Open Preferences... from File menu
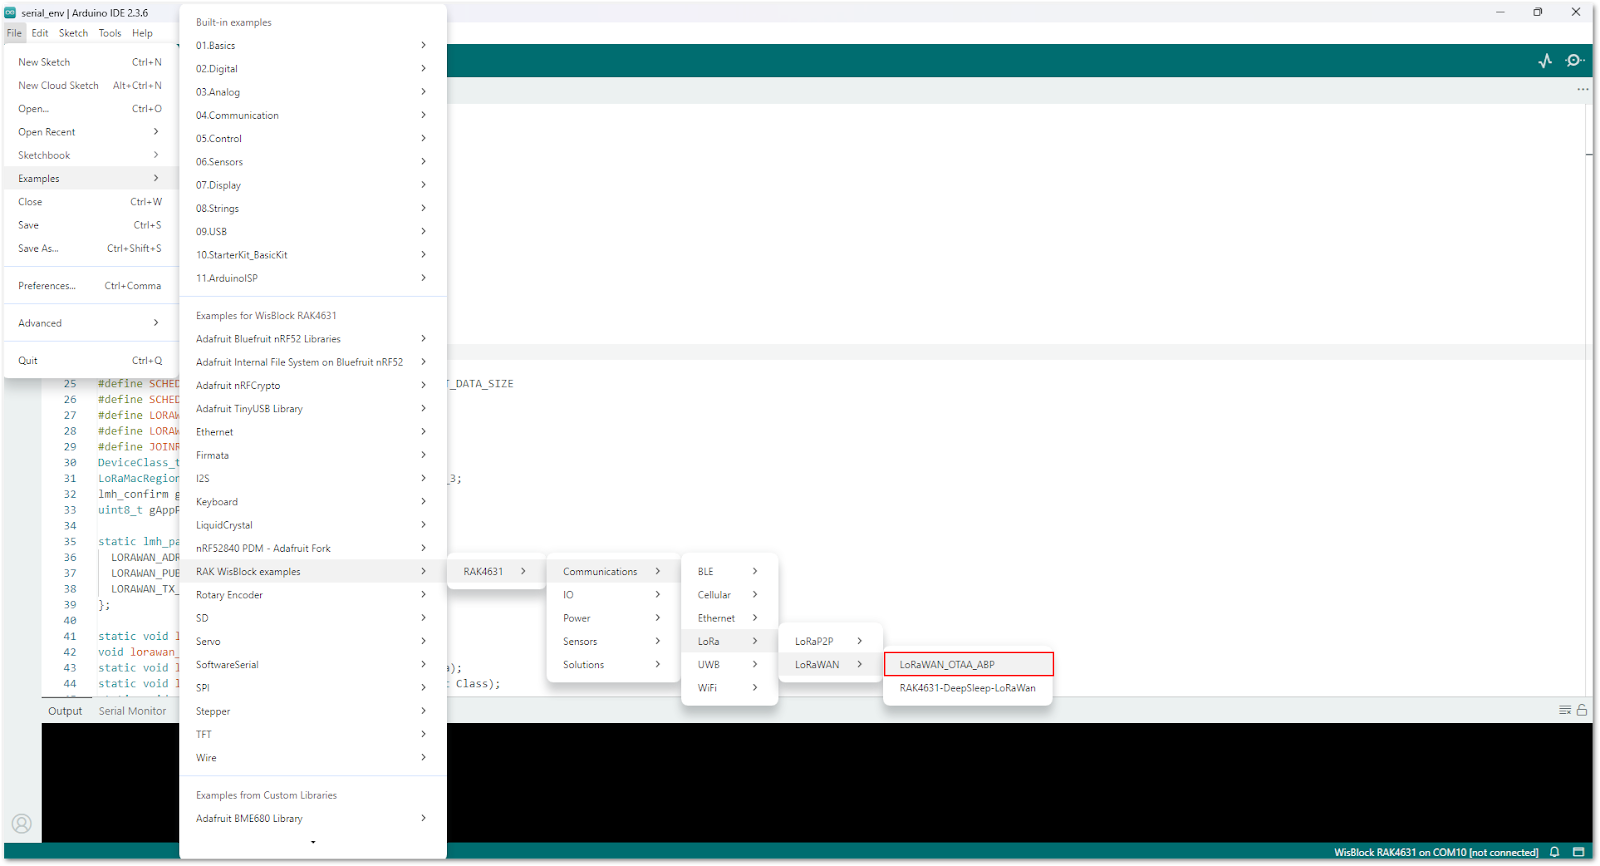1600x866 pixels. 90,286
